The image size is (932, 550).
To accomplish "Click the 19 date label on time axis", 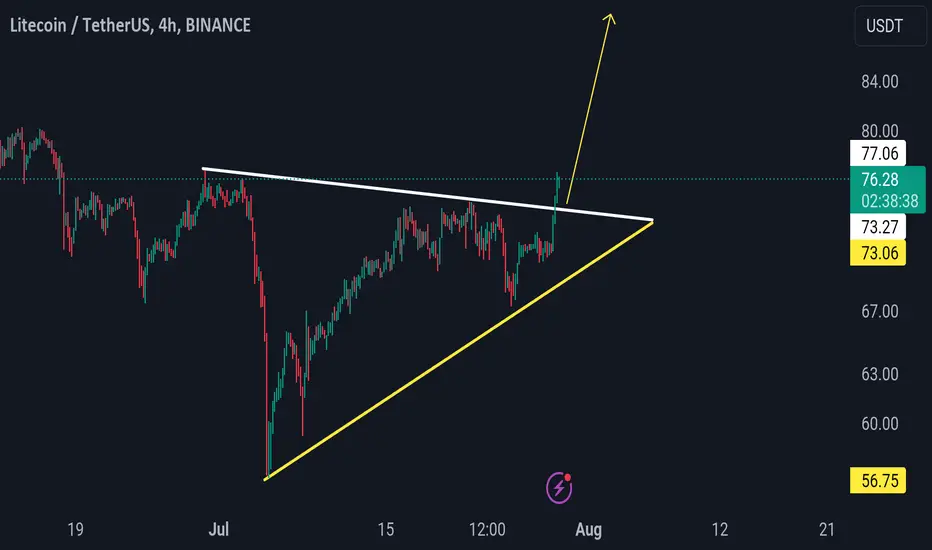I will click(75, 529).
